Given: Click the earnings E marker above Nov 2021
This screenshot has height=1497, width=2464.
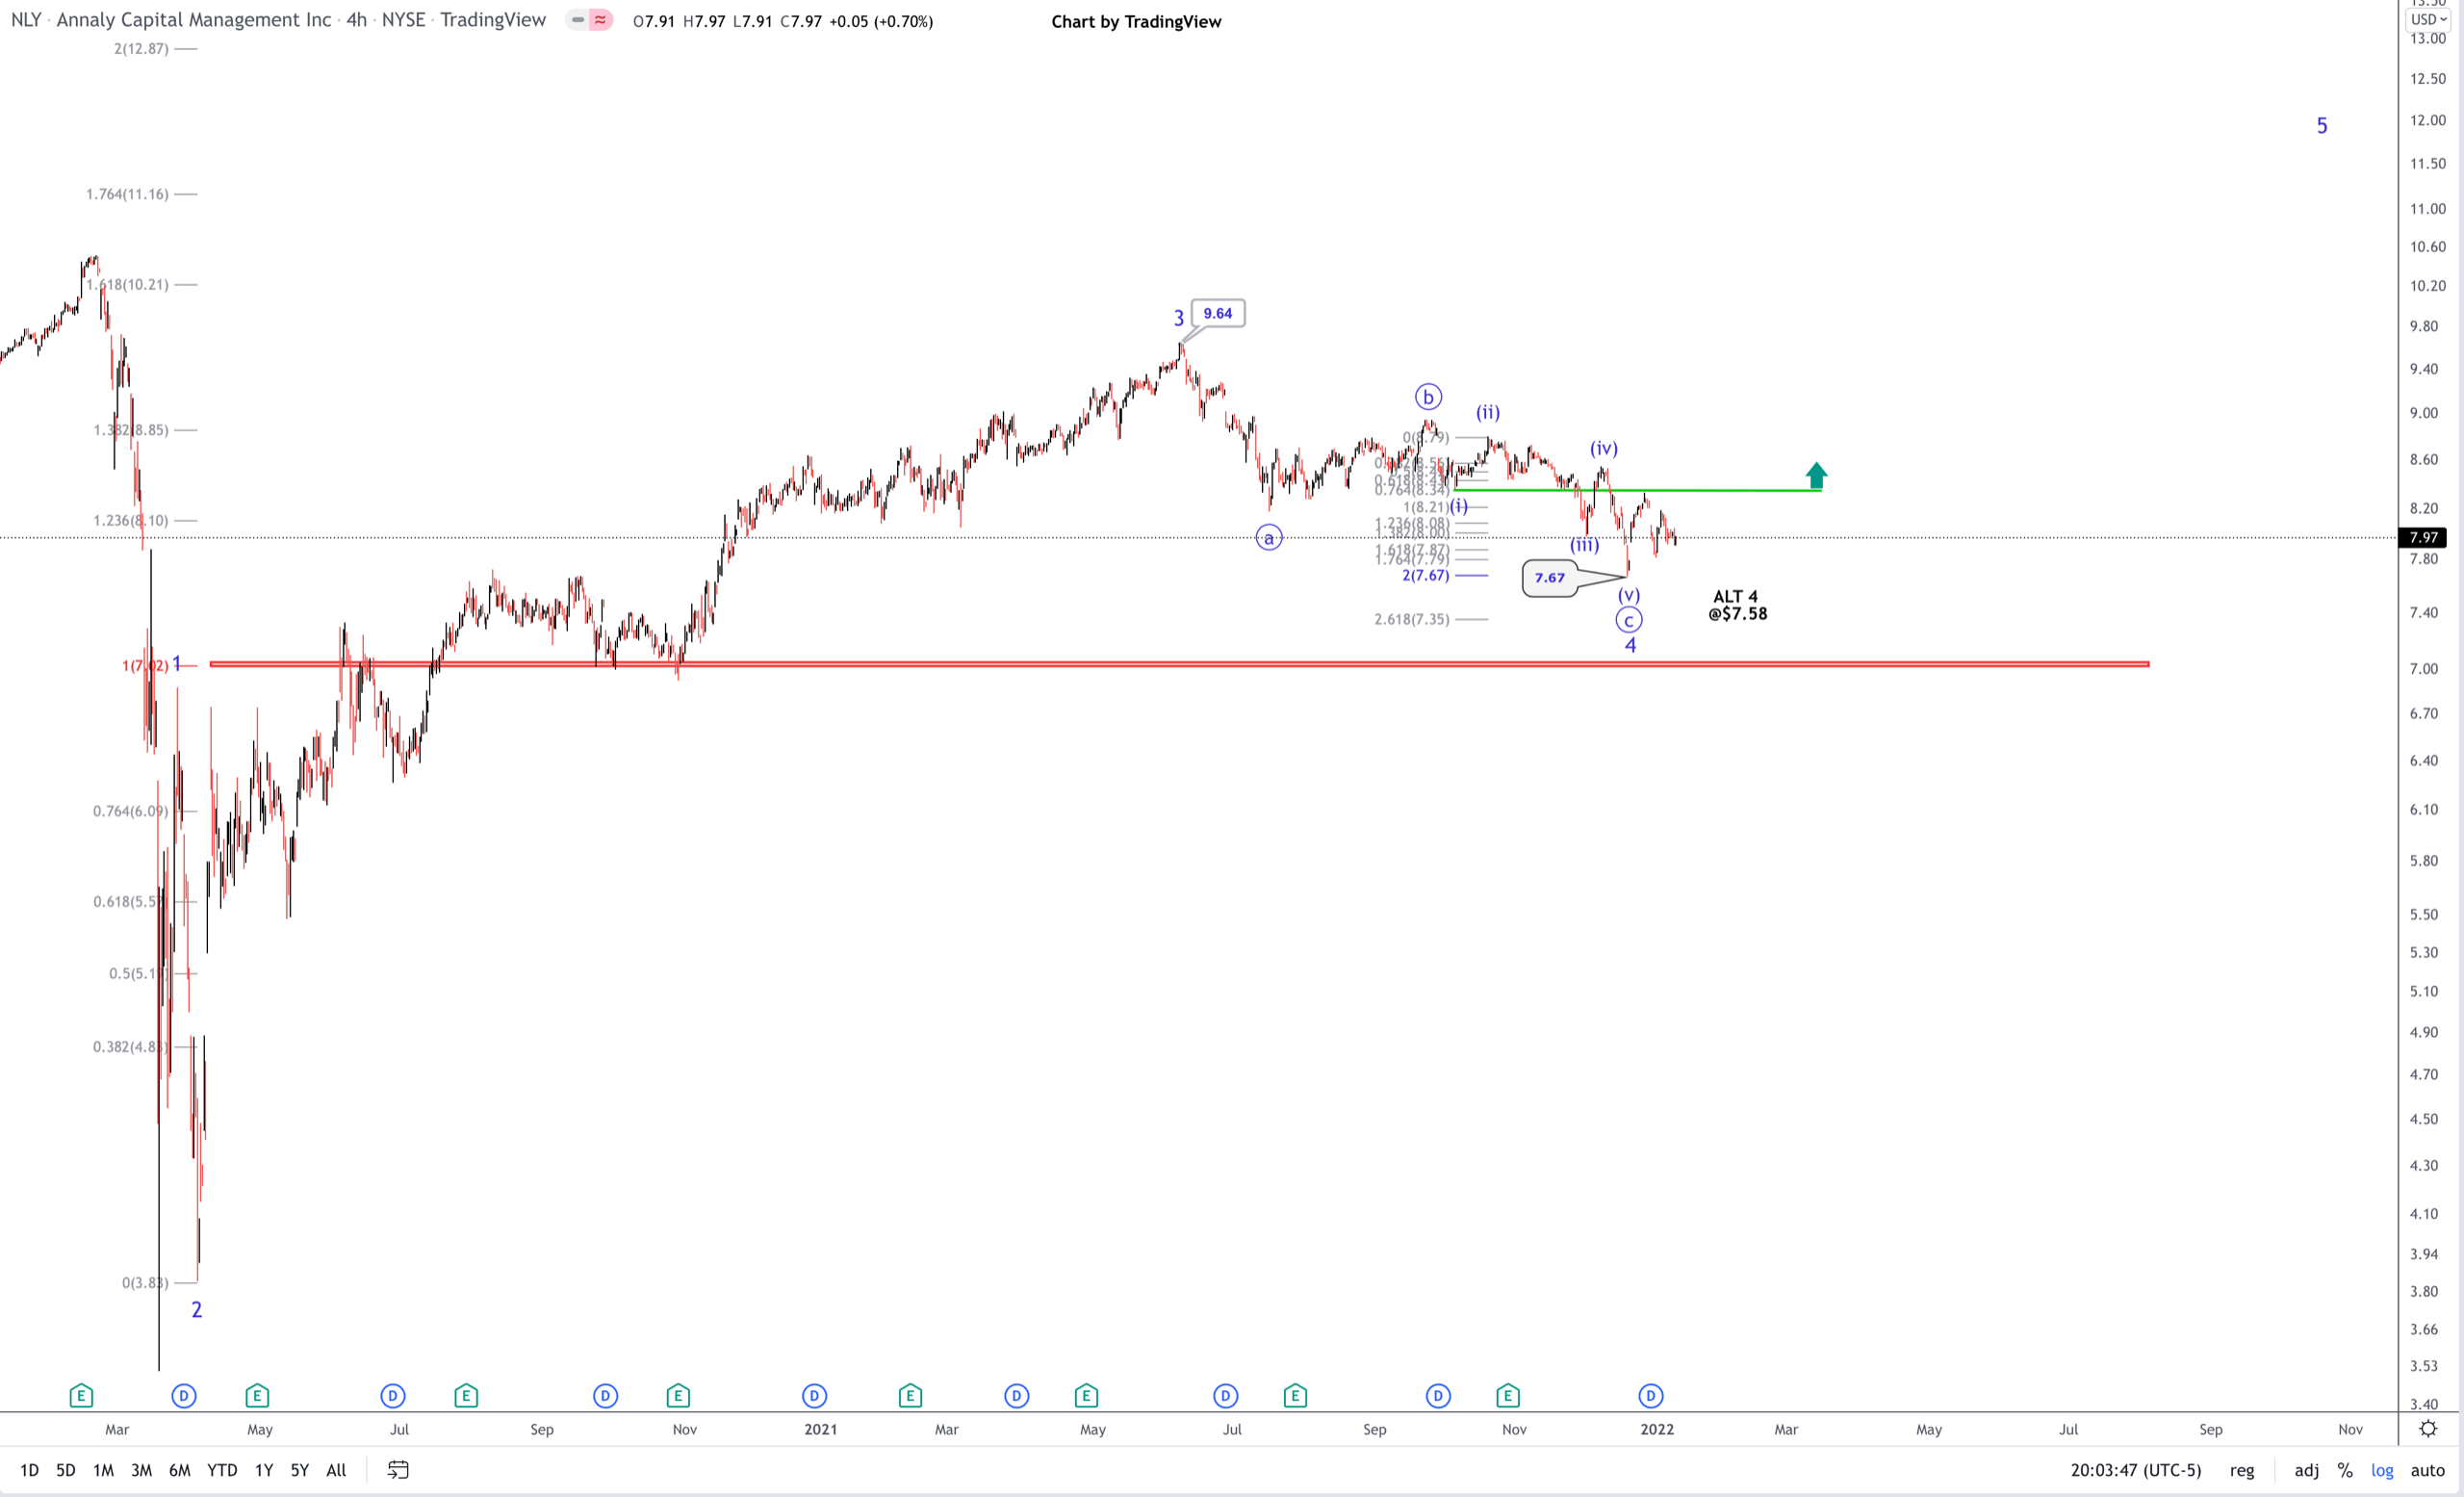Looking at the screenshot, I should click(x=1508, y=1395).
